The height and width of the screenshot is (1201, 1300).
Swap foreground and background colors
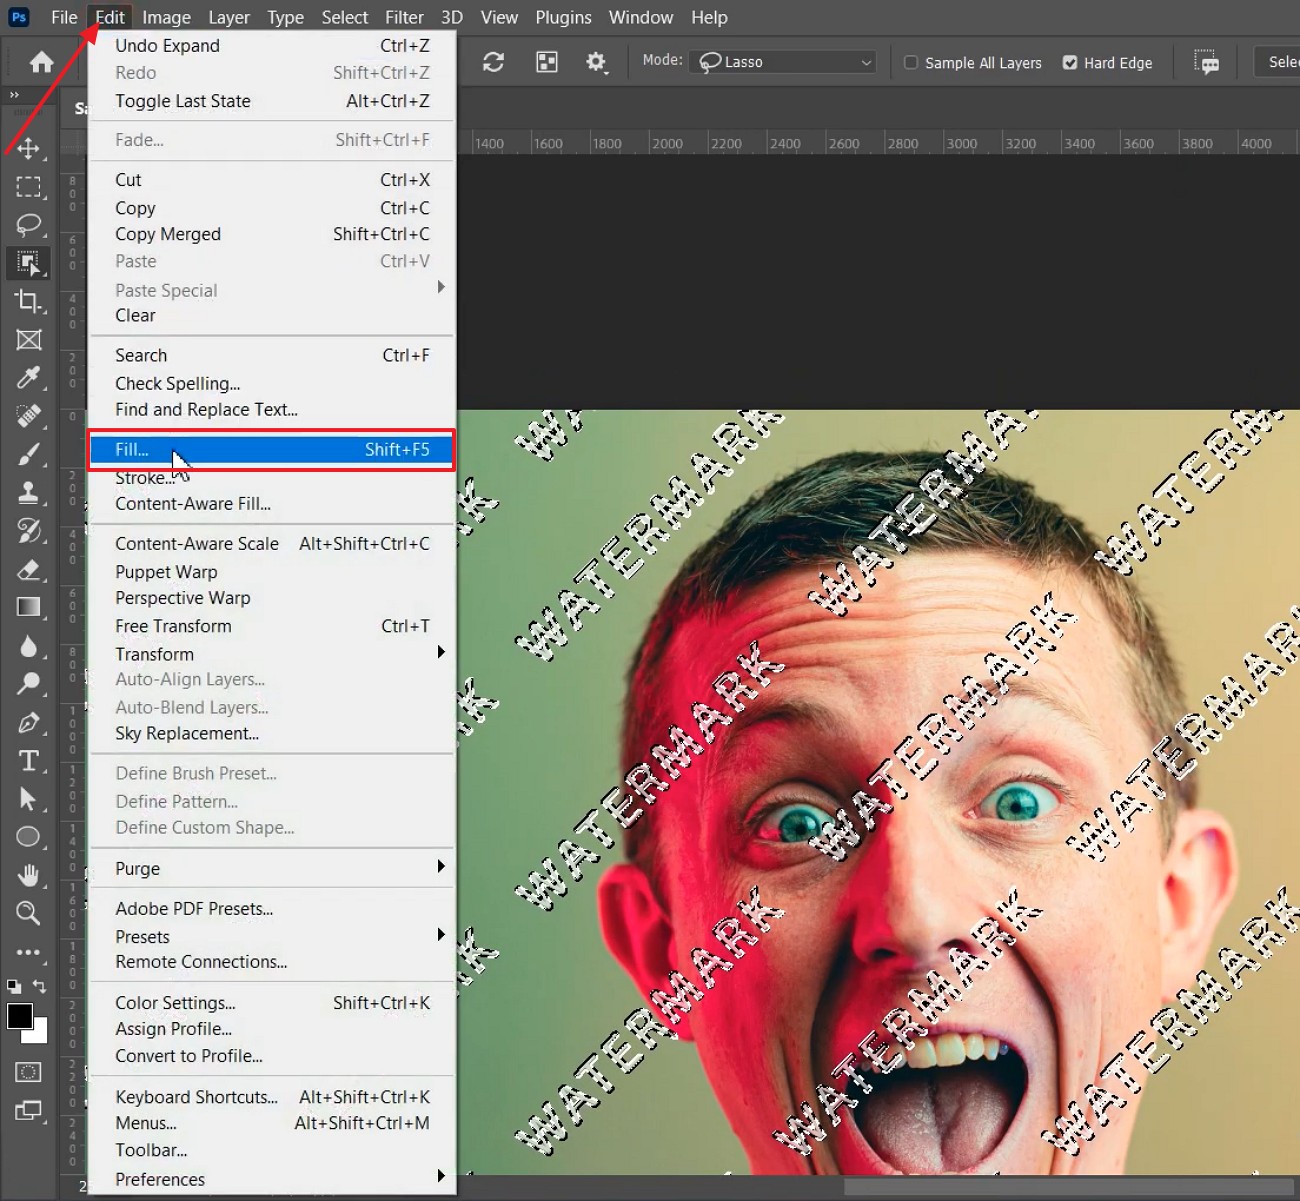pyautogui.click(x=39, y=986)
